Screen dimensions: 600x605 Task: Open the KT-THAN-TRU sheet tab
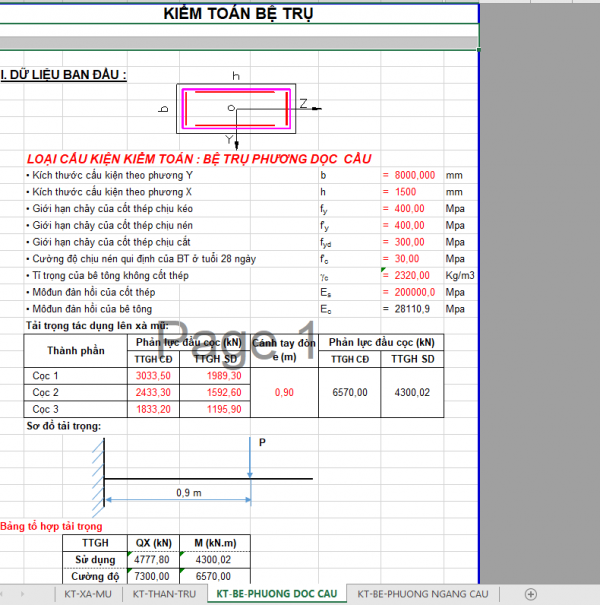tap(165, 594)
